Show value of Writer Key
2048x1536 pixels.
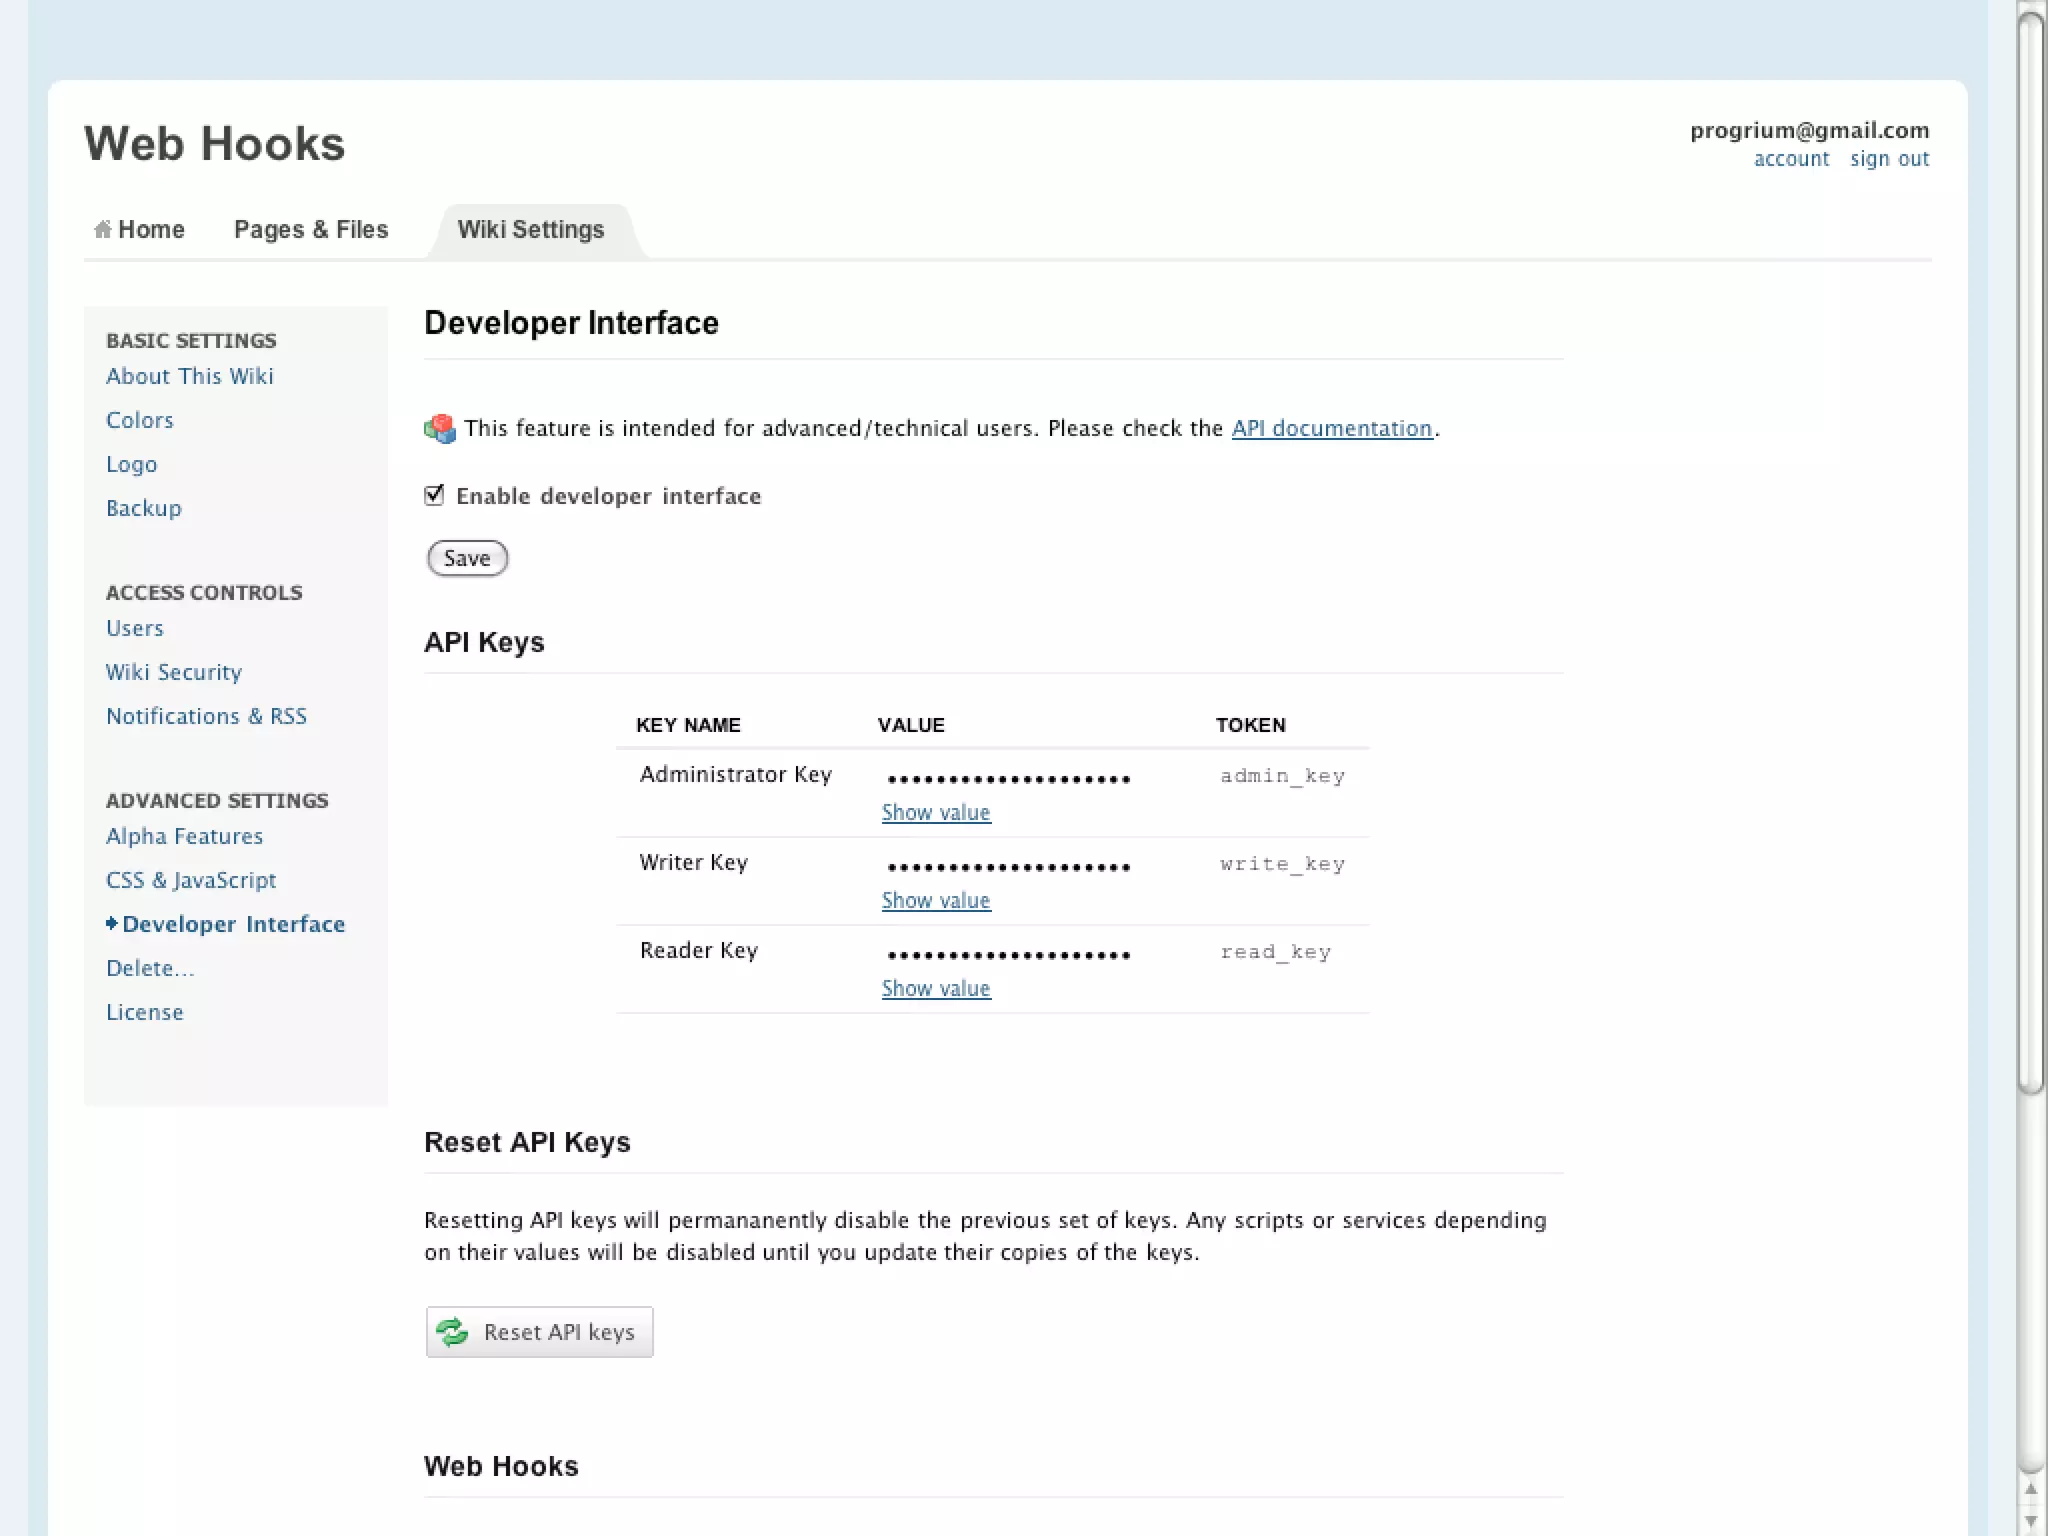[936, 900]
